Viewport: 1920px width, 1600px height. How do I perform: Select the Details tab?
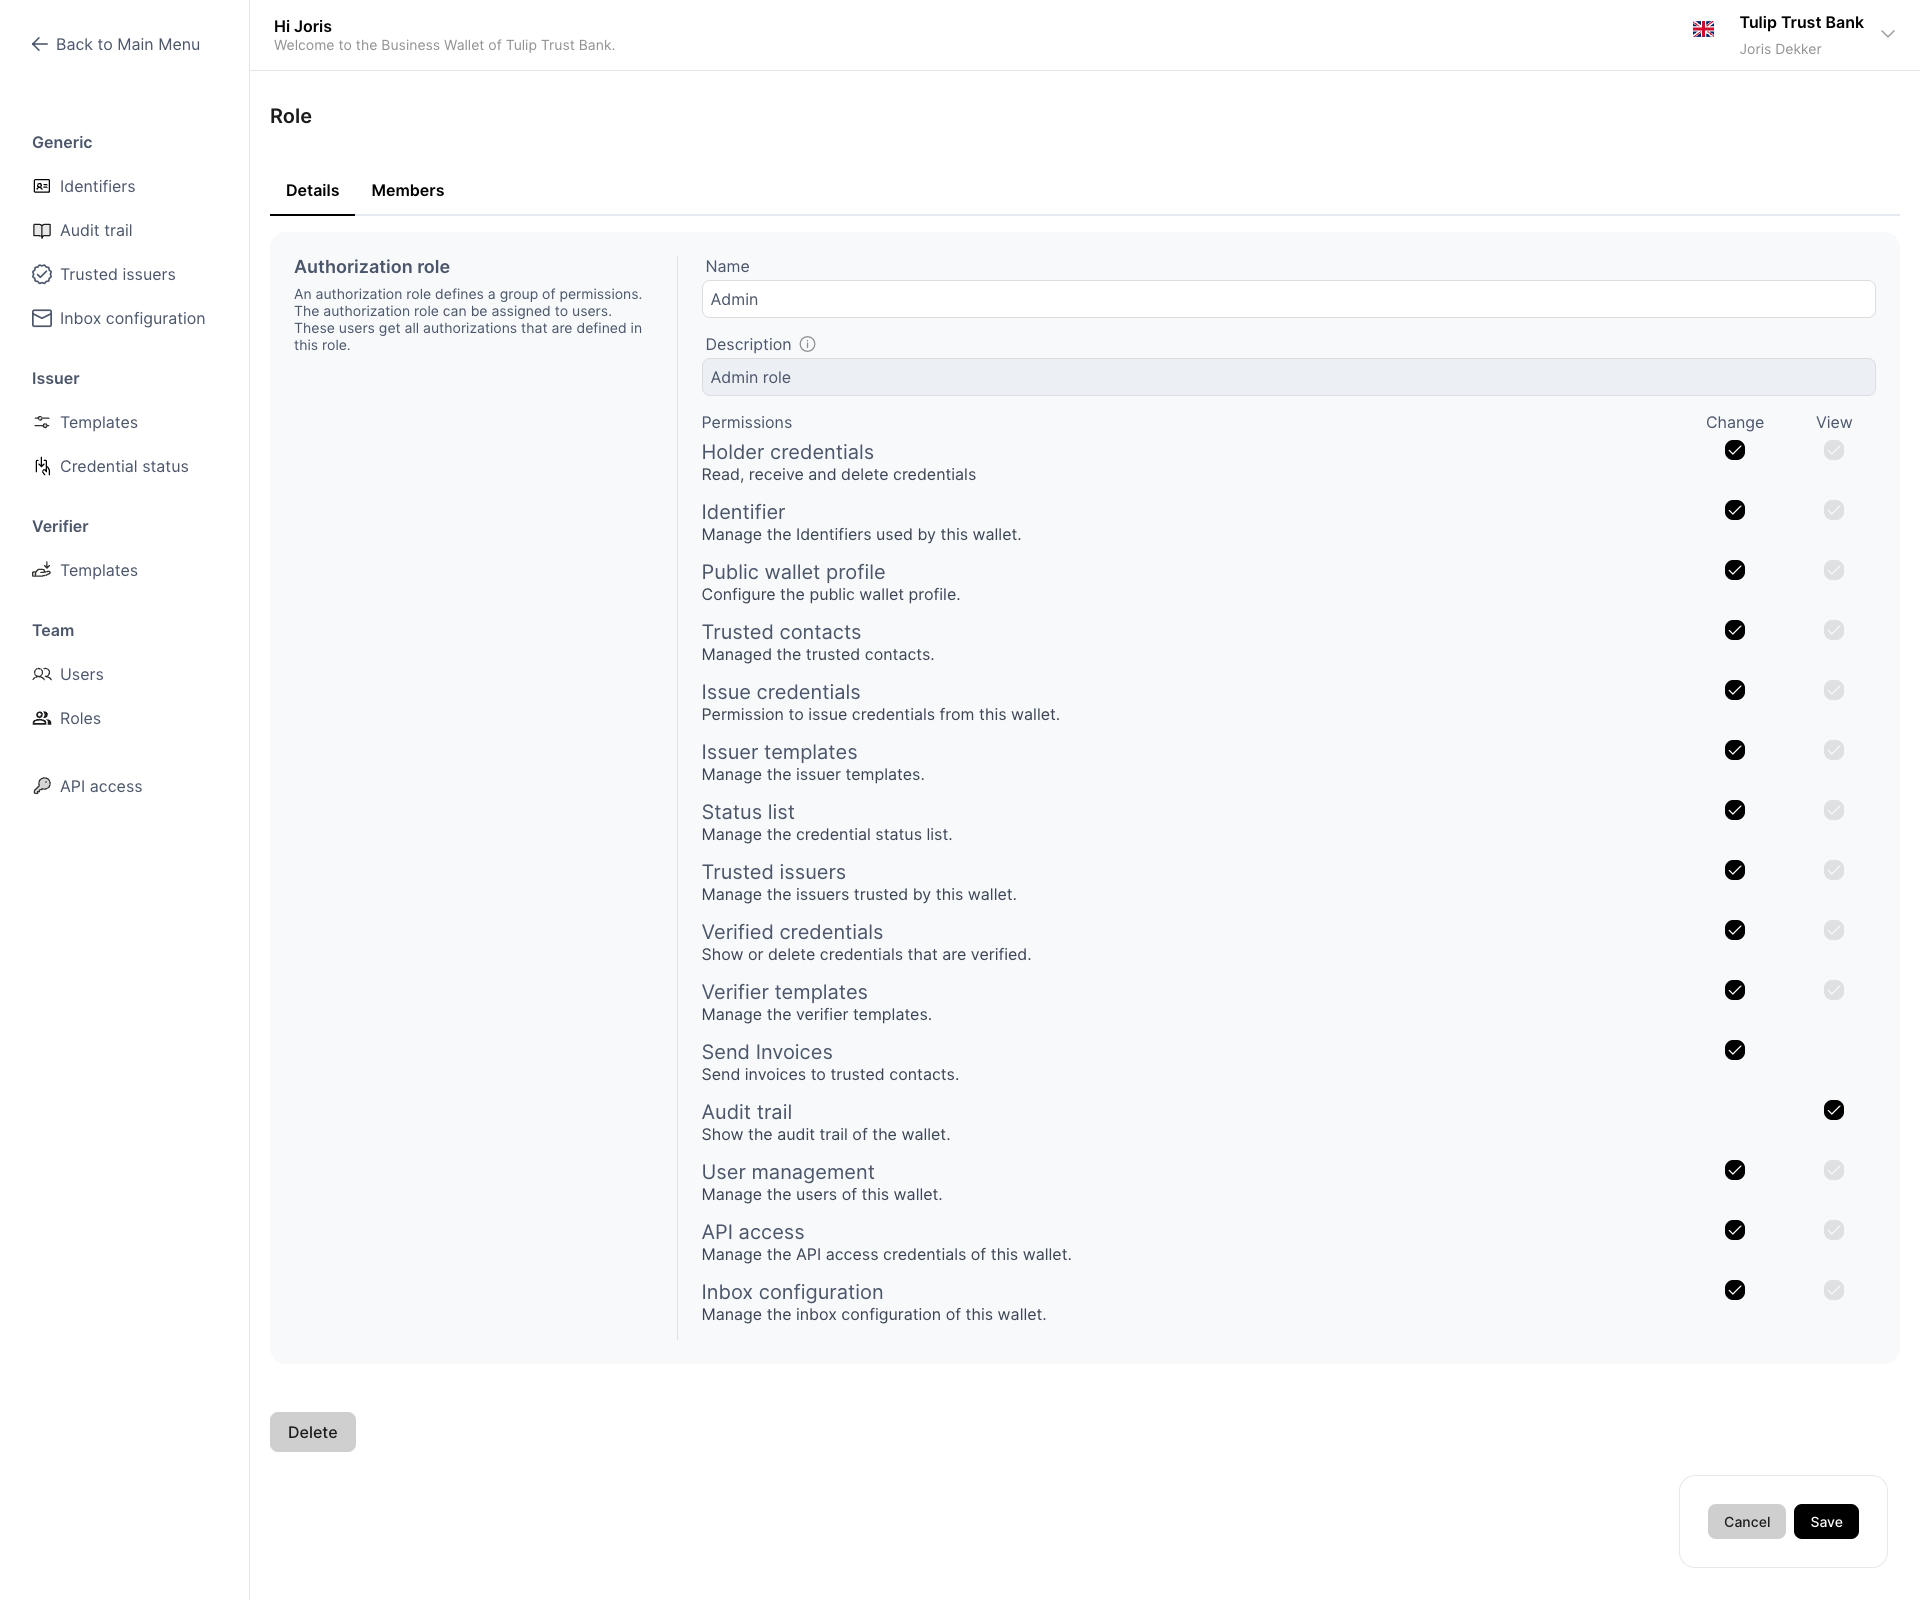(312, 190)
